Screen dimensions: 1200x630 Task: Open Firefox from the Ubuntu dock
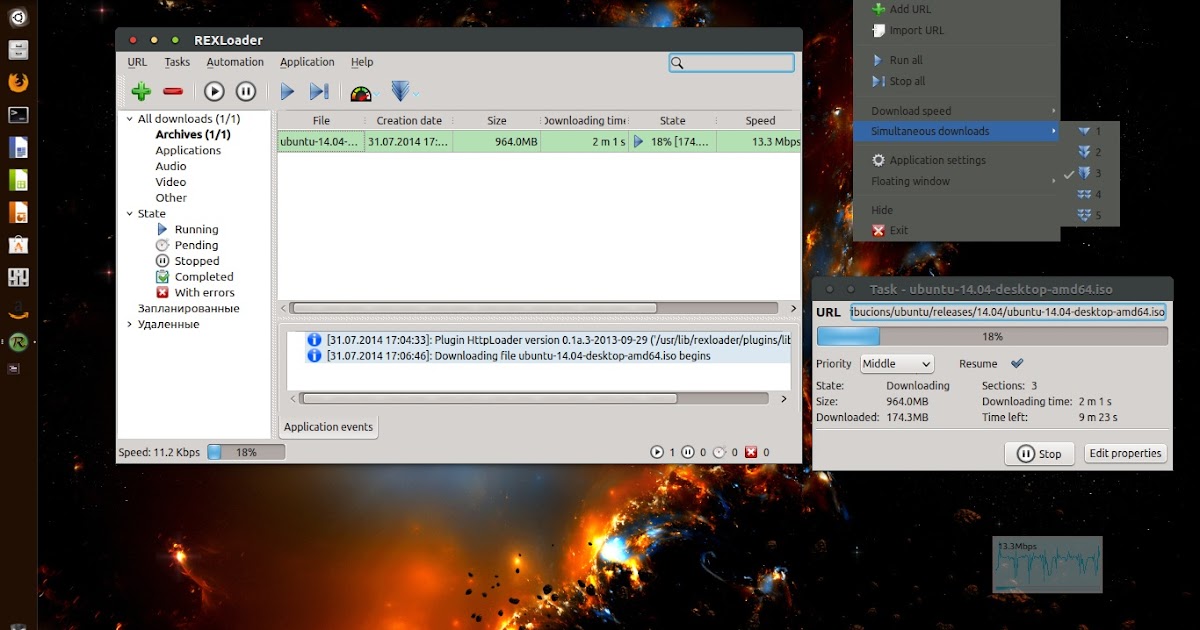pyautogui.click(x=18, y=82)
